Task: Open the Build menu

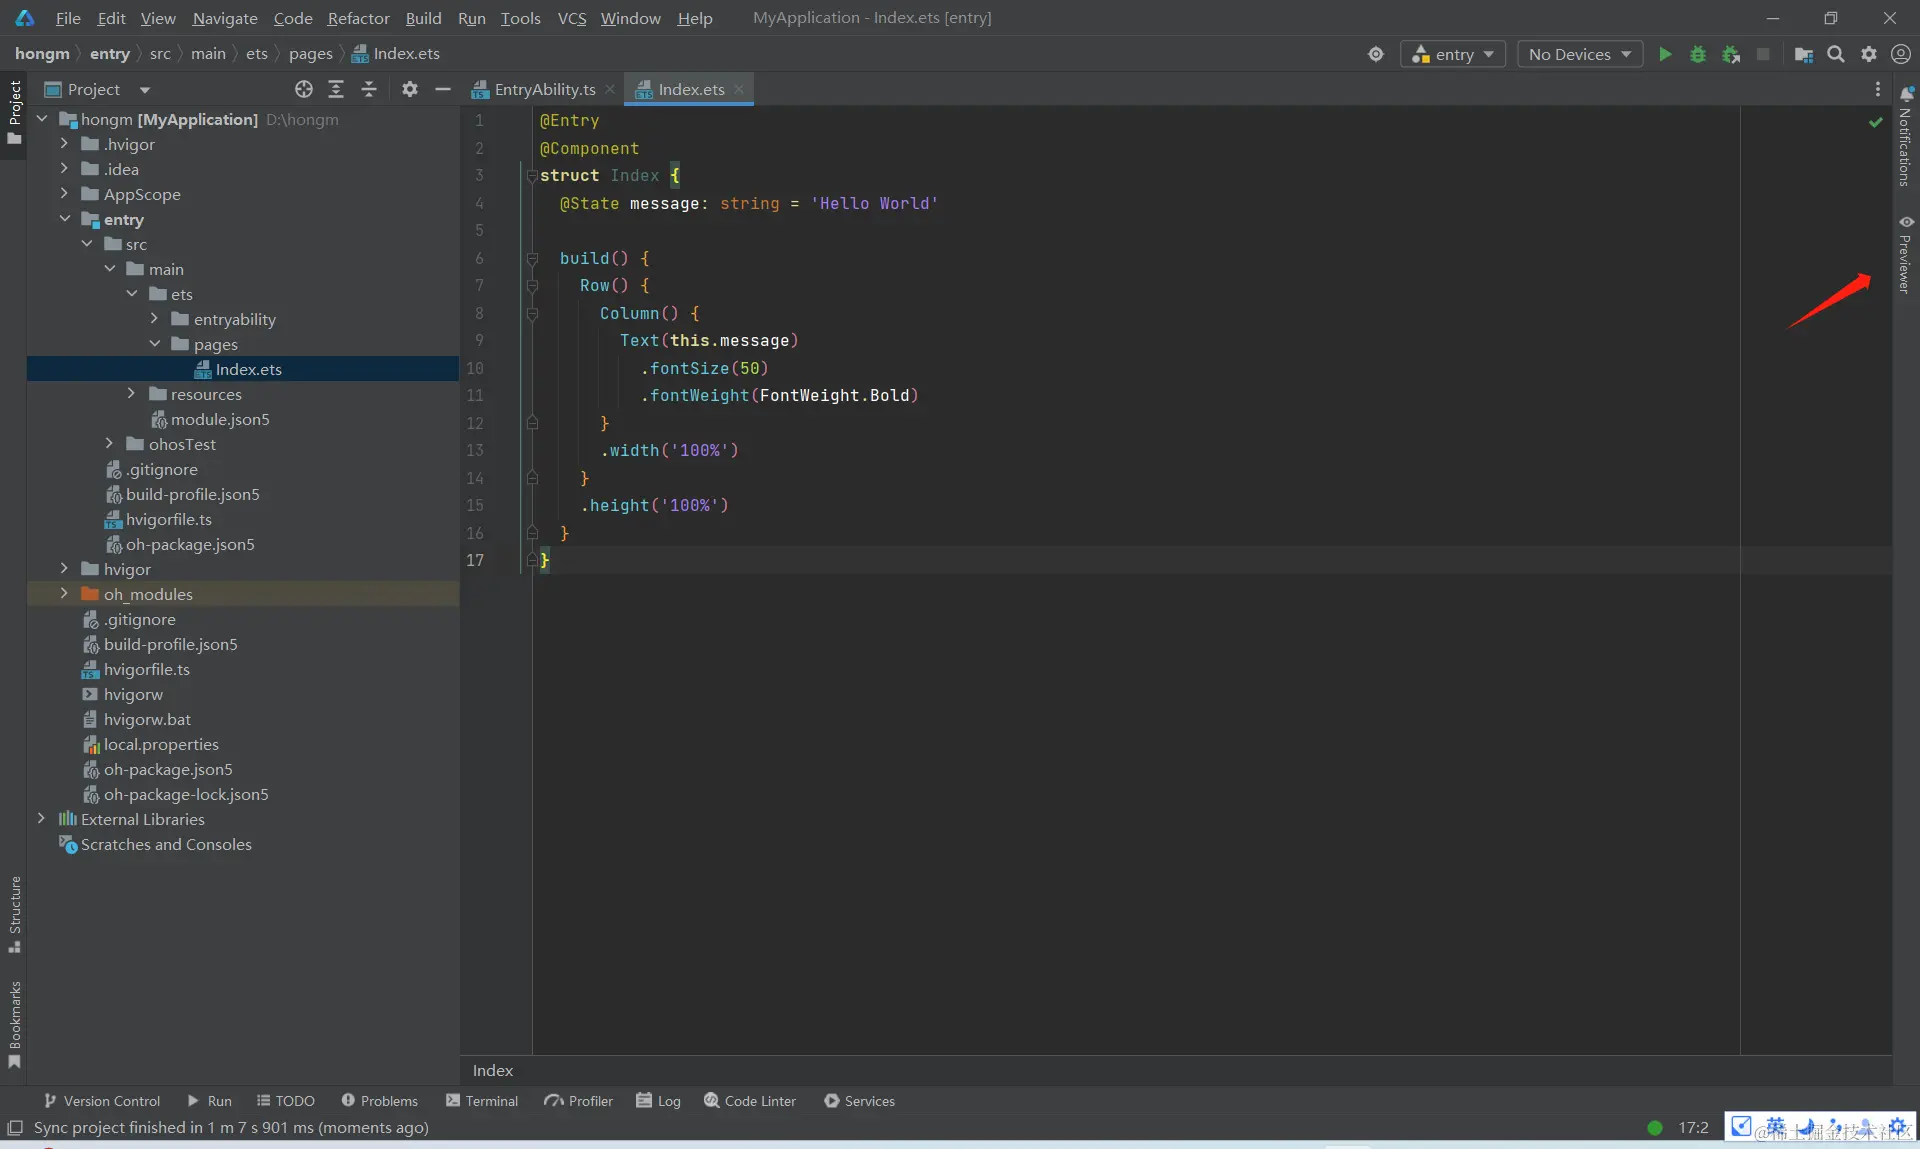Action: [423, 18]
